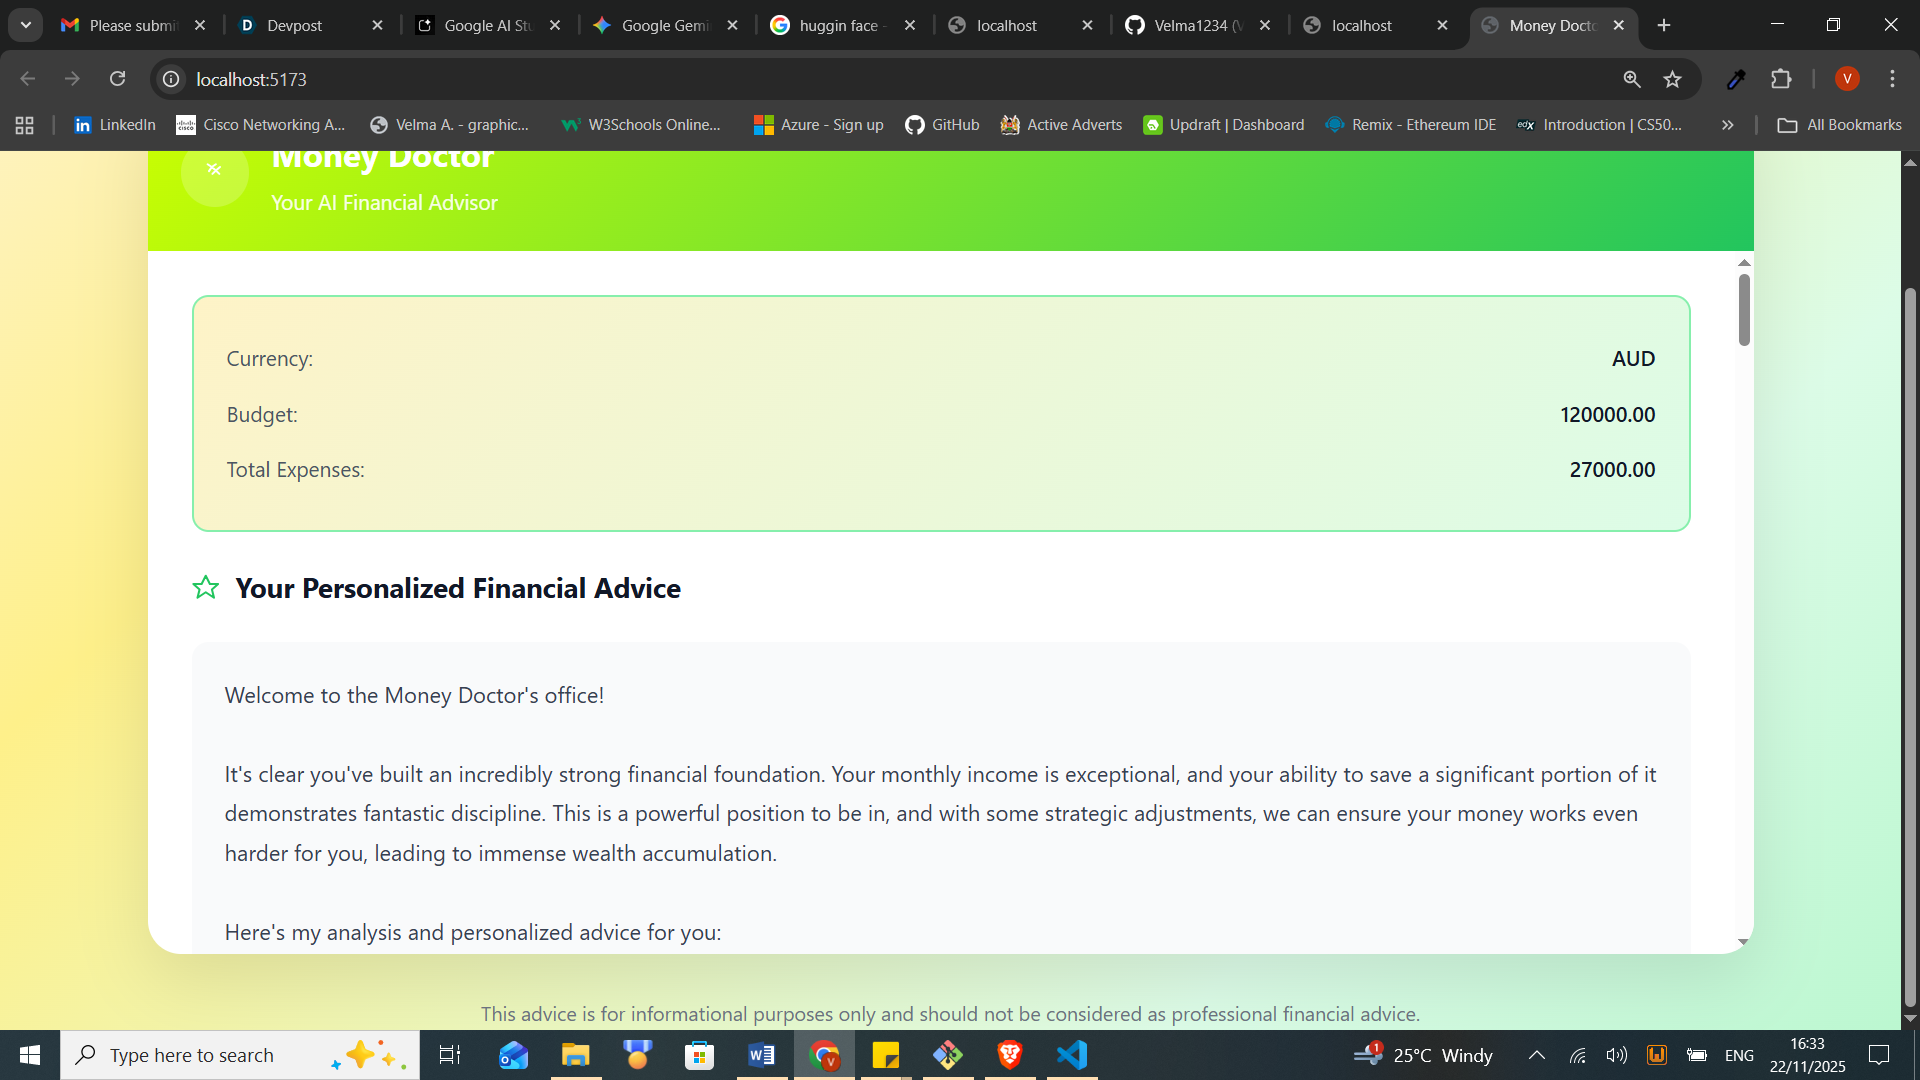
Task: Reload the localhost page
Action: (x=117, y=79)
